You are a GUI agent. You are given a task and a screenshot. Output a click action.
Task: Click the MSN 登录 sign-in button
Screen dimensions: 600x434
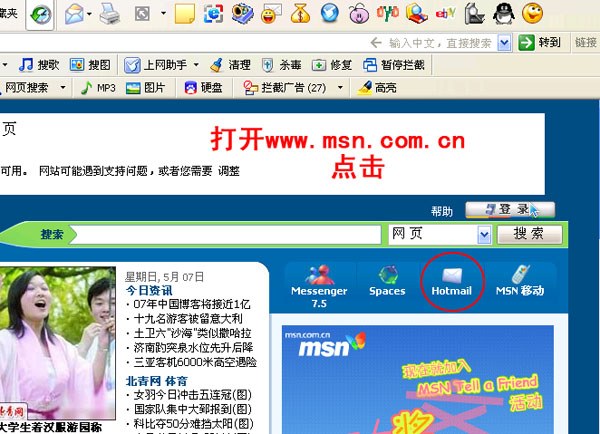[x=510, y=210]
